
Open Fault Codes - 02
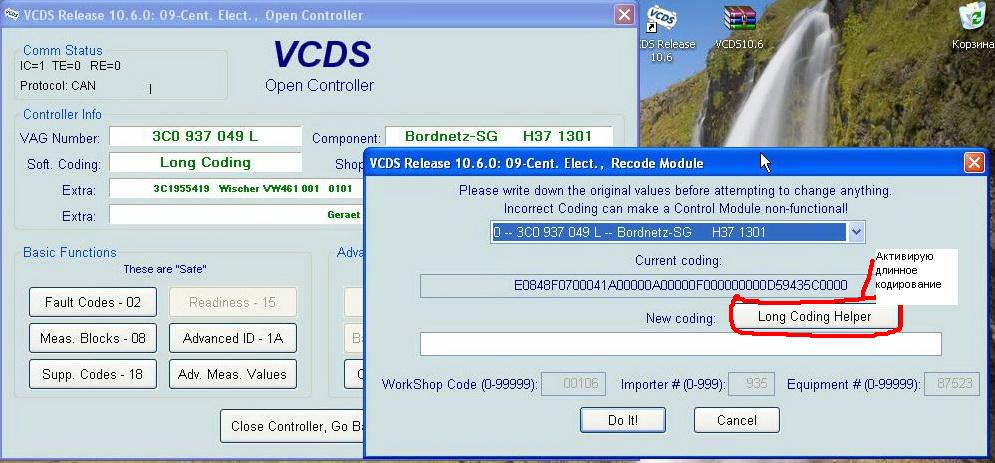[92, 302]
